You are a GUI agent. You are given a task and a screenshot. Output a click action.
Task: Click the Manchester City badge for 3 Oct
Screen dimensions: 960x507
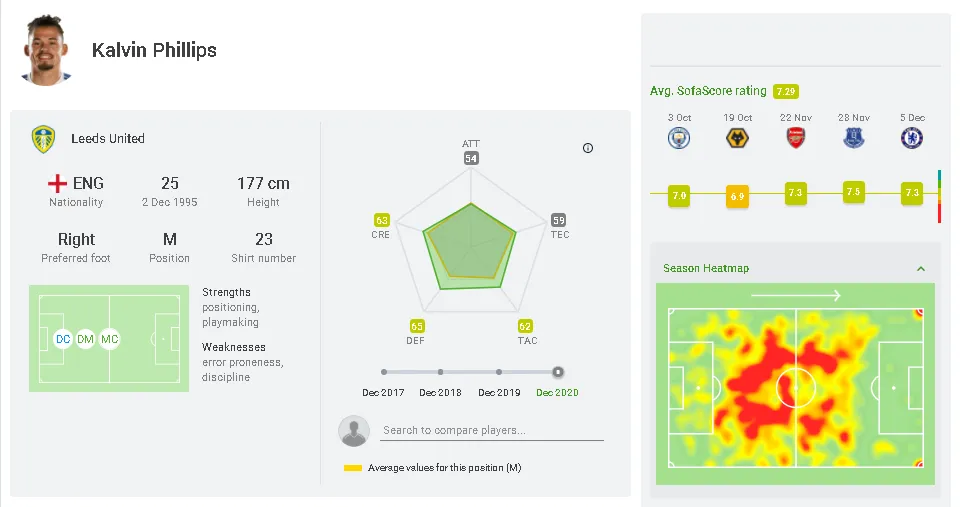(680, 138)
